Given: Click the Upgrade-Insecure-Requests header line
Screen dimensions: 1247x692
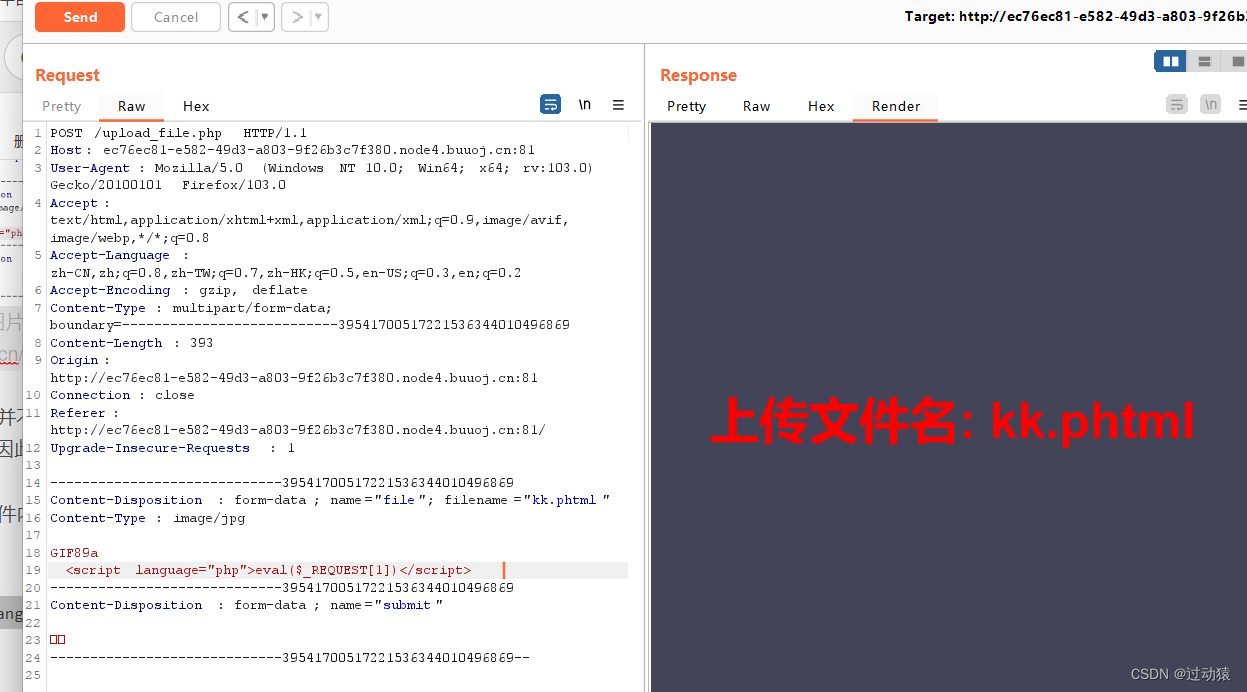Looking at the screenshot, I should (x=172, y=448).
